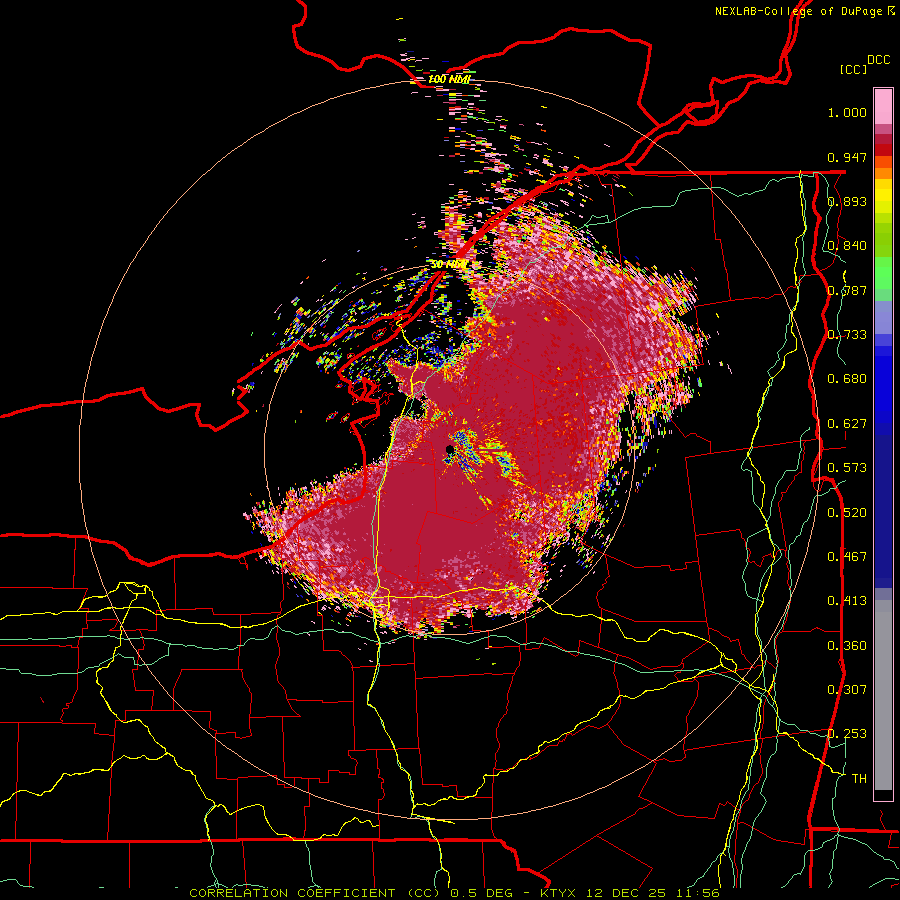Click the 0.840 color scale value
Viewport: 900px width, 900px height.
click(x=847, y=246)
